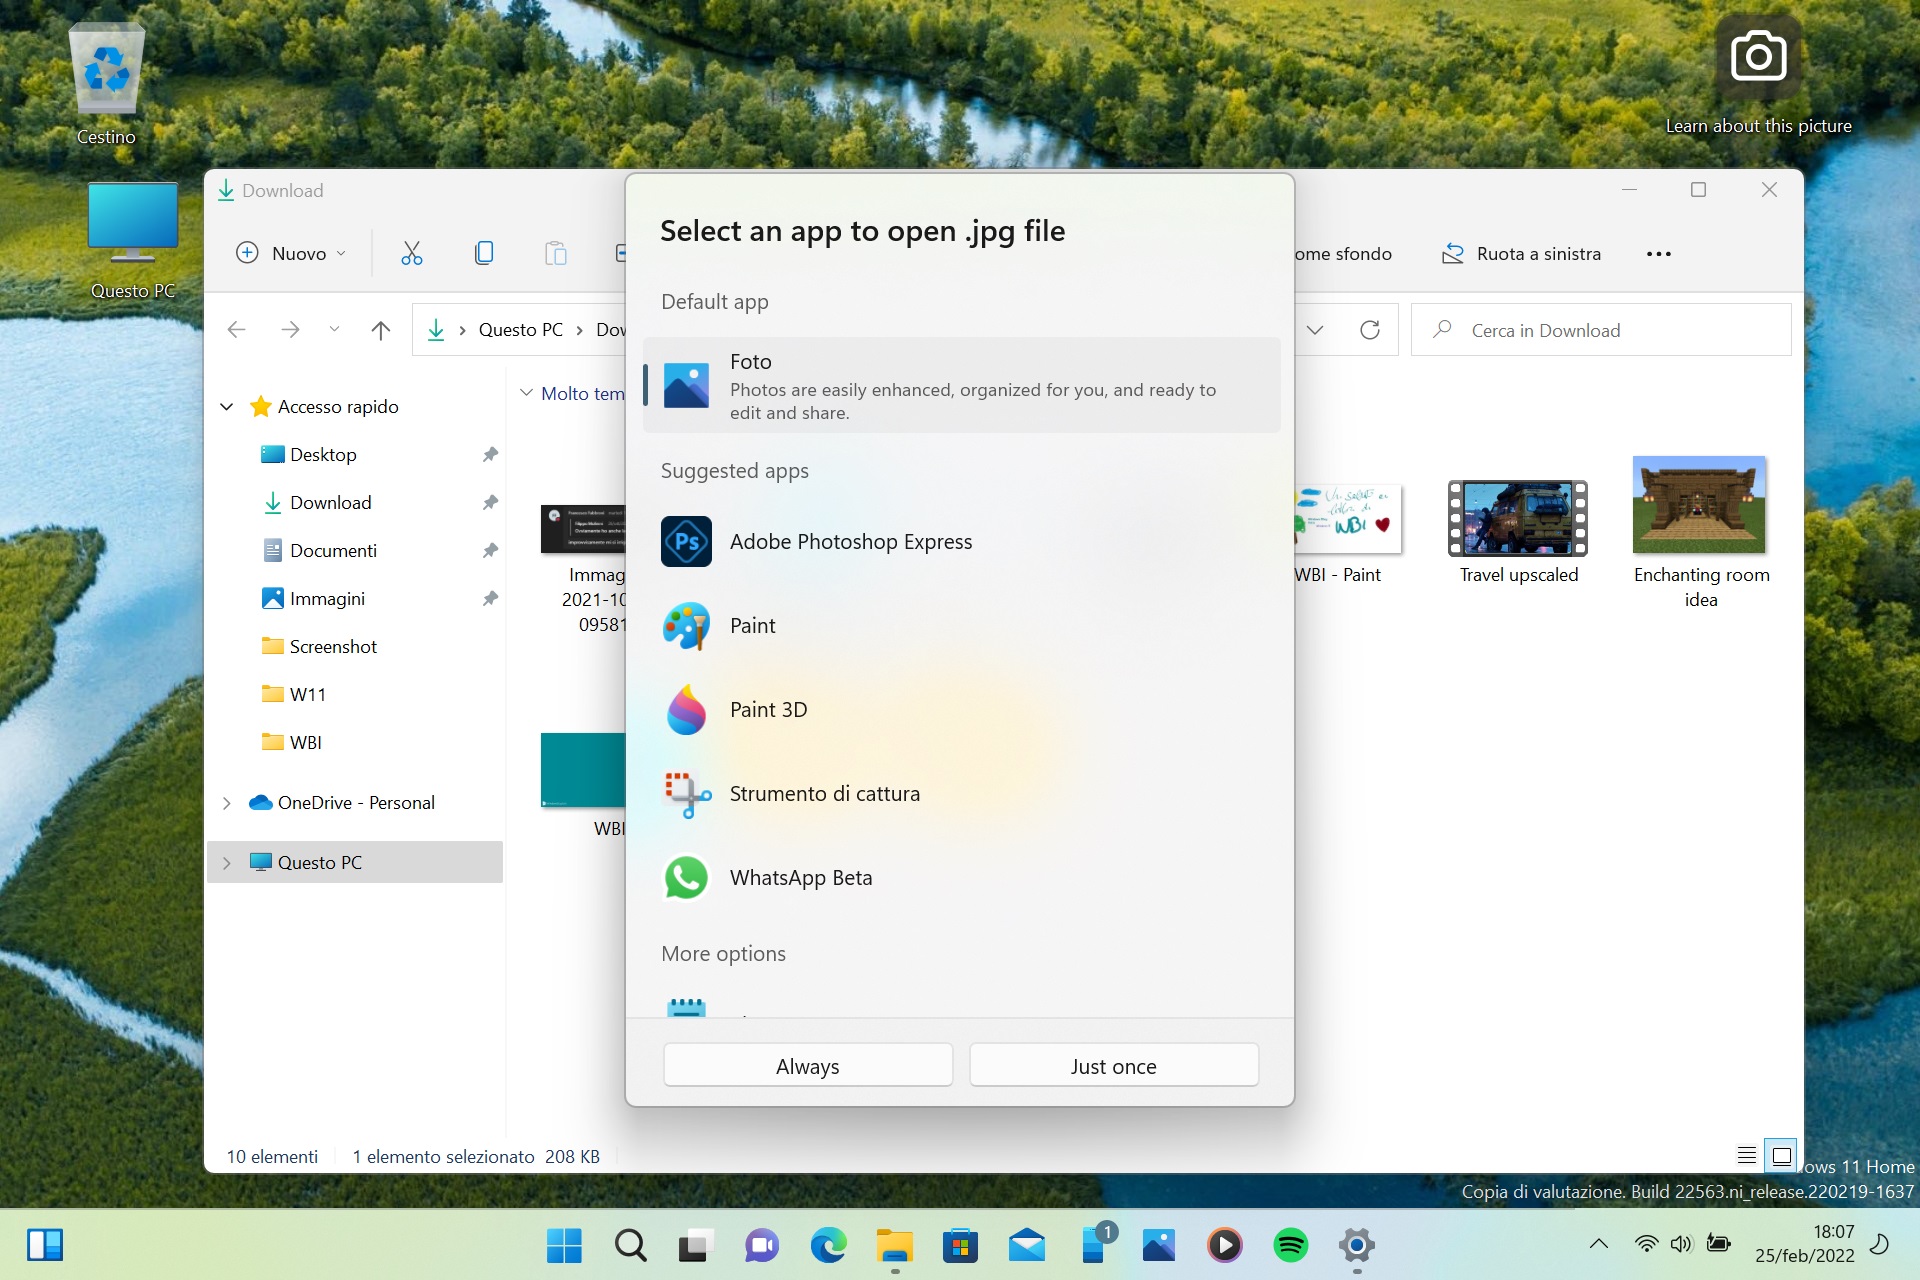
Task: Switch to details list view
Action: 1747,1155
